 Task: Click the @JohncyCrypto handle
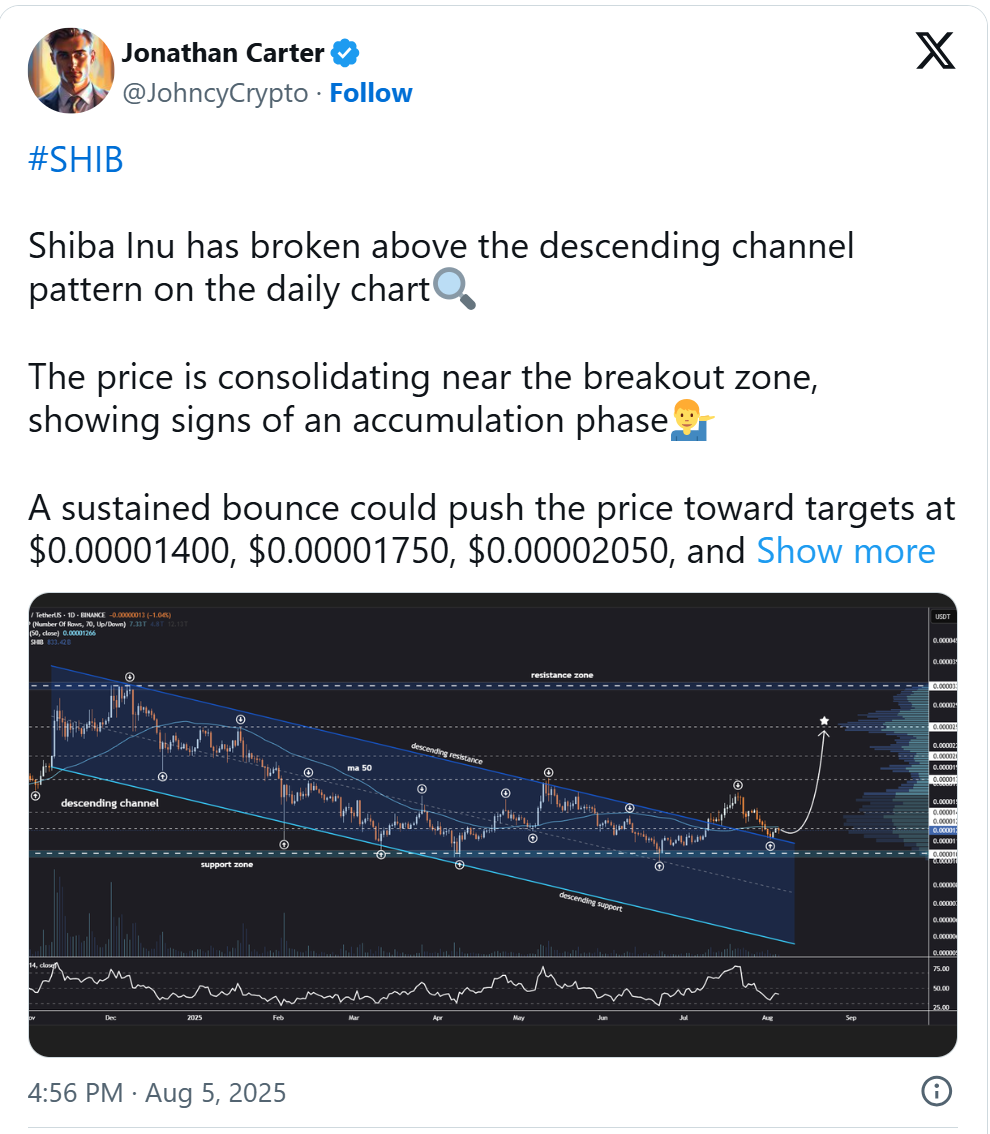[215, 93]
